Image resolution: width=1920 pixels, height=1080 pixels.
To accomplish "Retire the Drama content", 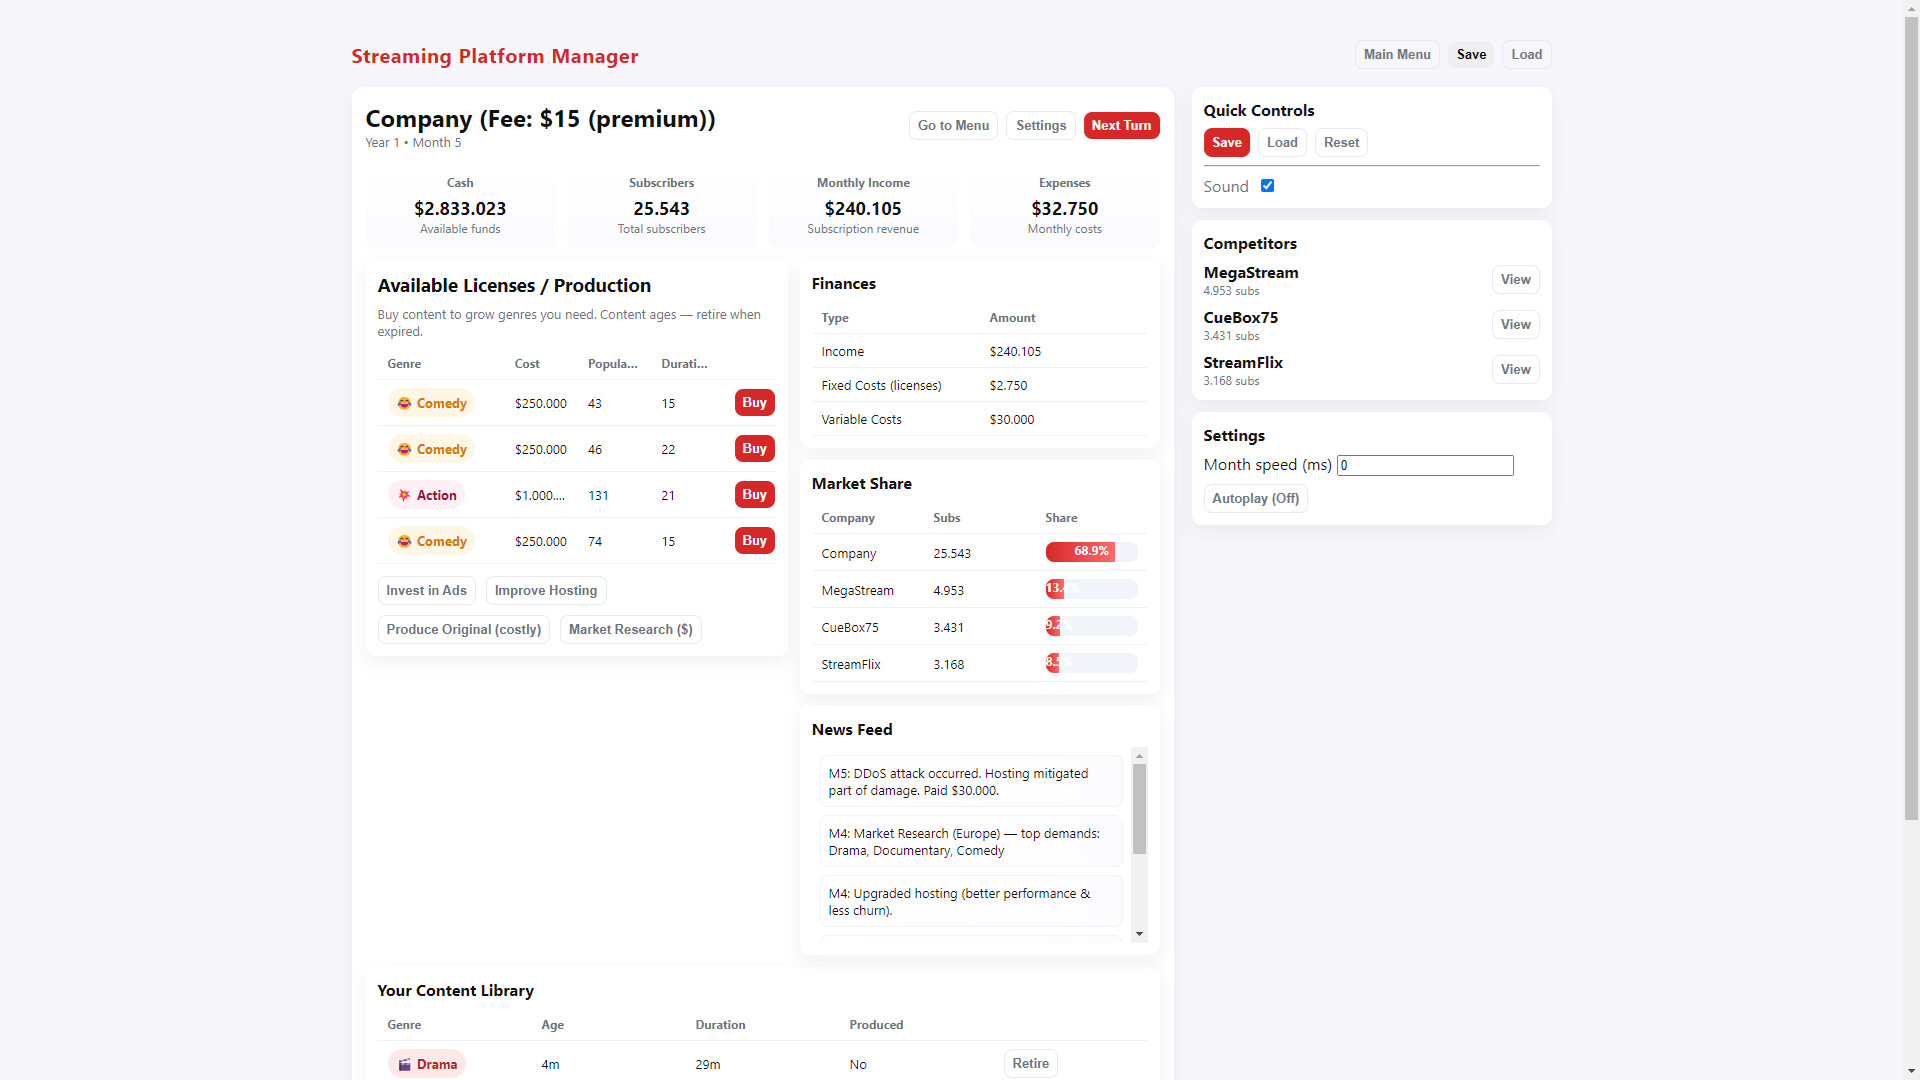I will [x=1030, y=1063].
